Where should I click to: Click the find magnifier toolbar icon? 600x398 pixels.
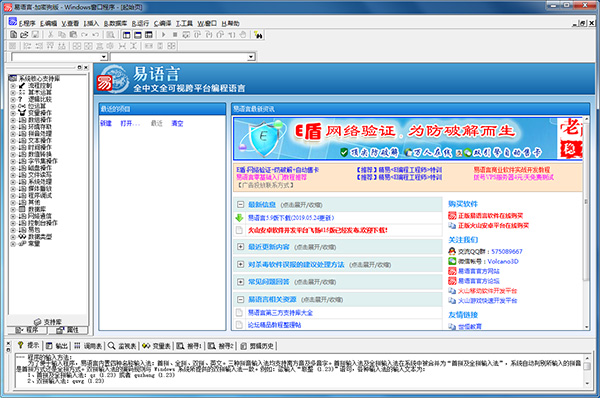111,35
